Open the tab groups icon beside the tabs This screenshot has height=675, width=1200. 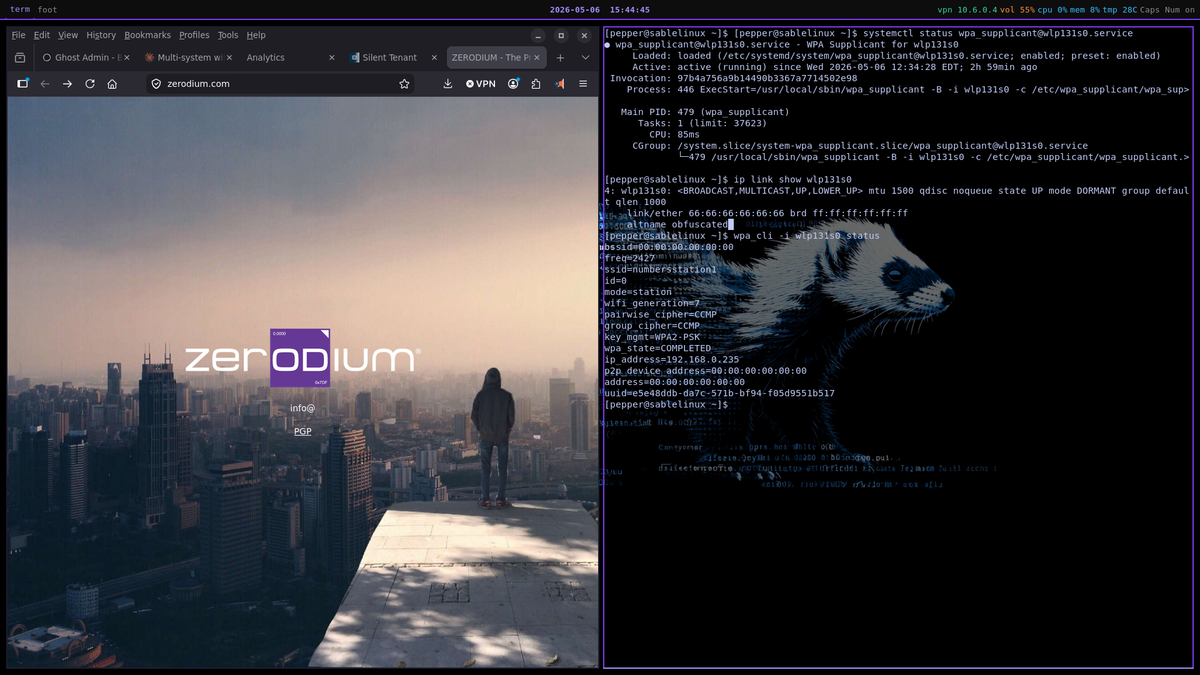coord(20,58)
